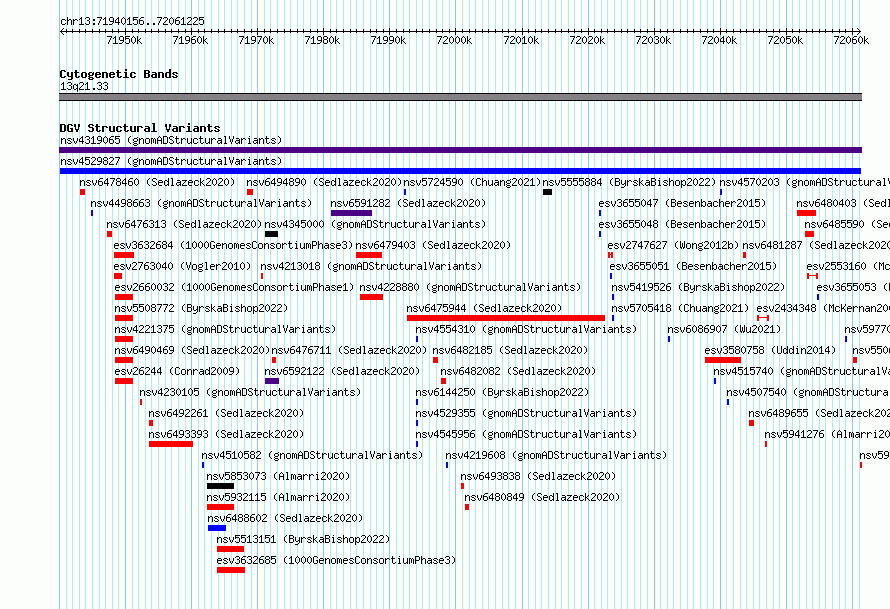The height and width of the screenshot is (609, 890).
Task: Select nsv4213018 (gnomADStructuralVariants) label
Action: (x=371, y=266)
